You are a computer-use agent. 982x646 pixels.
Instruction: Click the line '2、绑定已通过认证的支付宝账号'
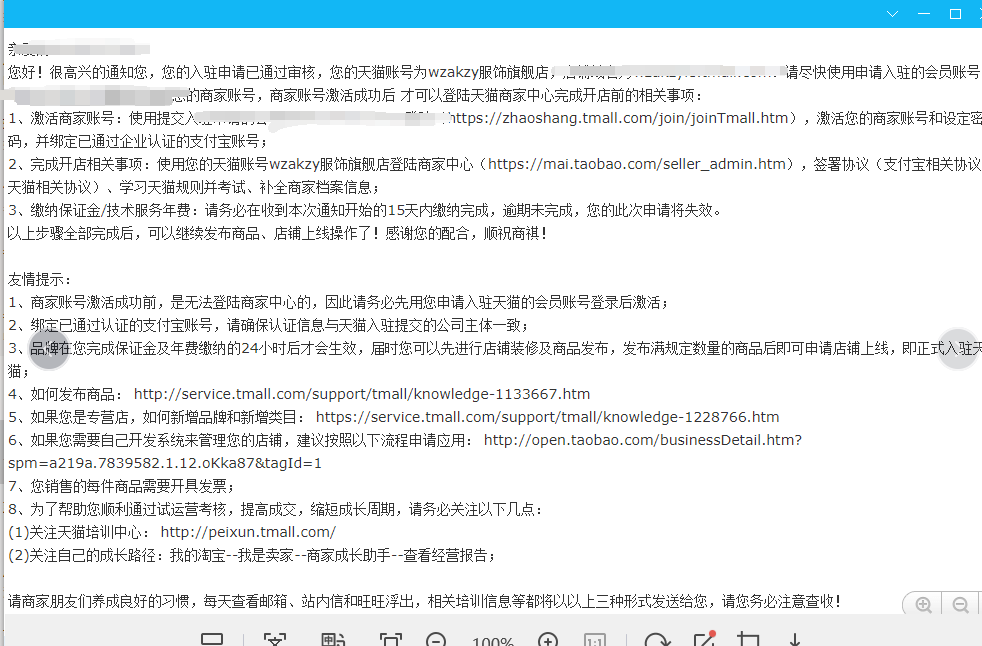click(268, 325)
